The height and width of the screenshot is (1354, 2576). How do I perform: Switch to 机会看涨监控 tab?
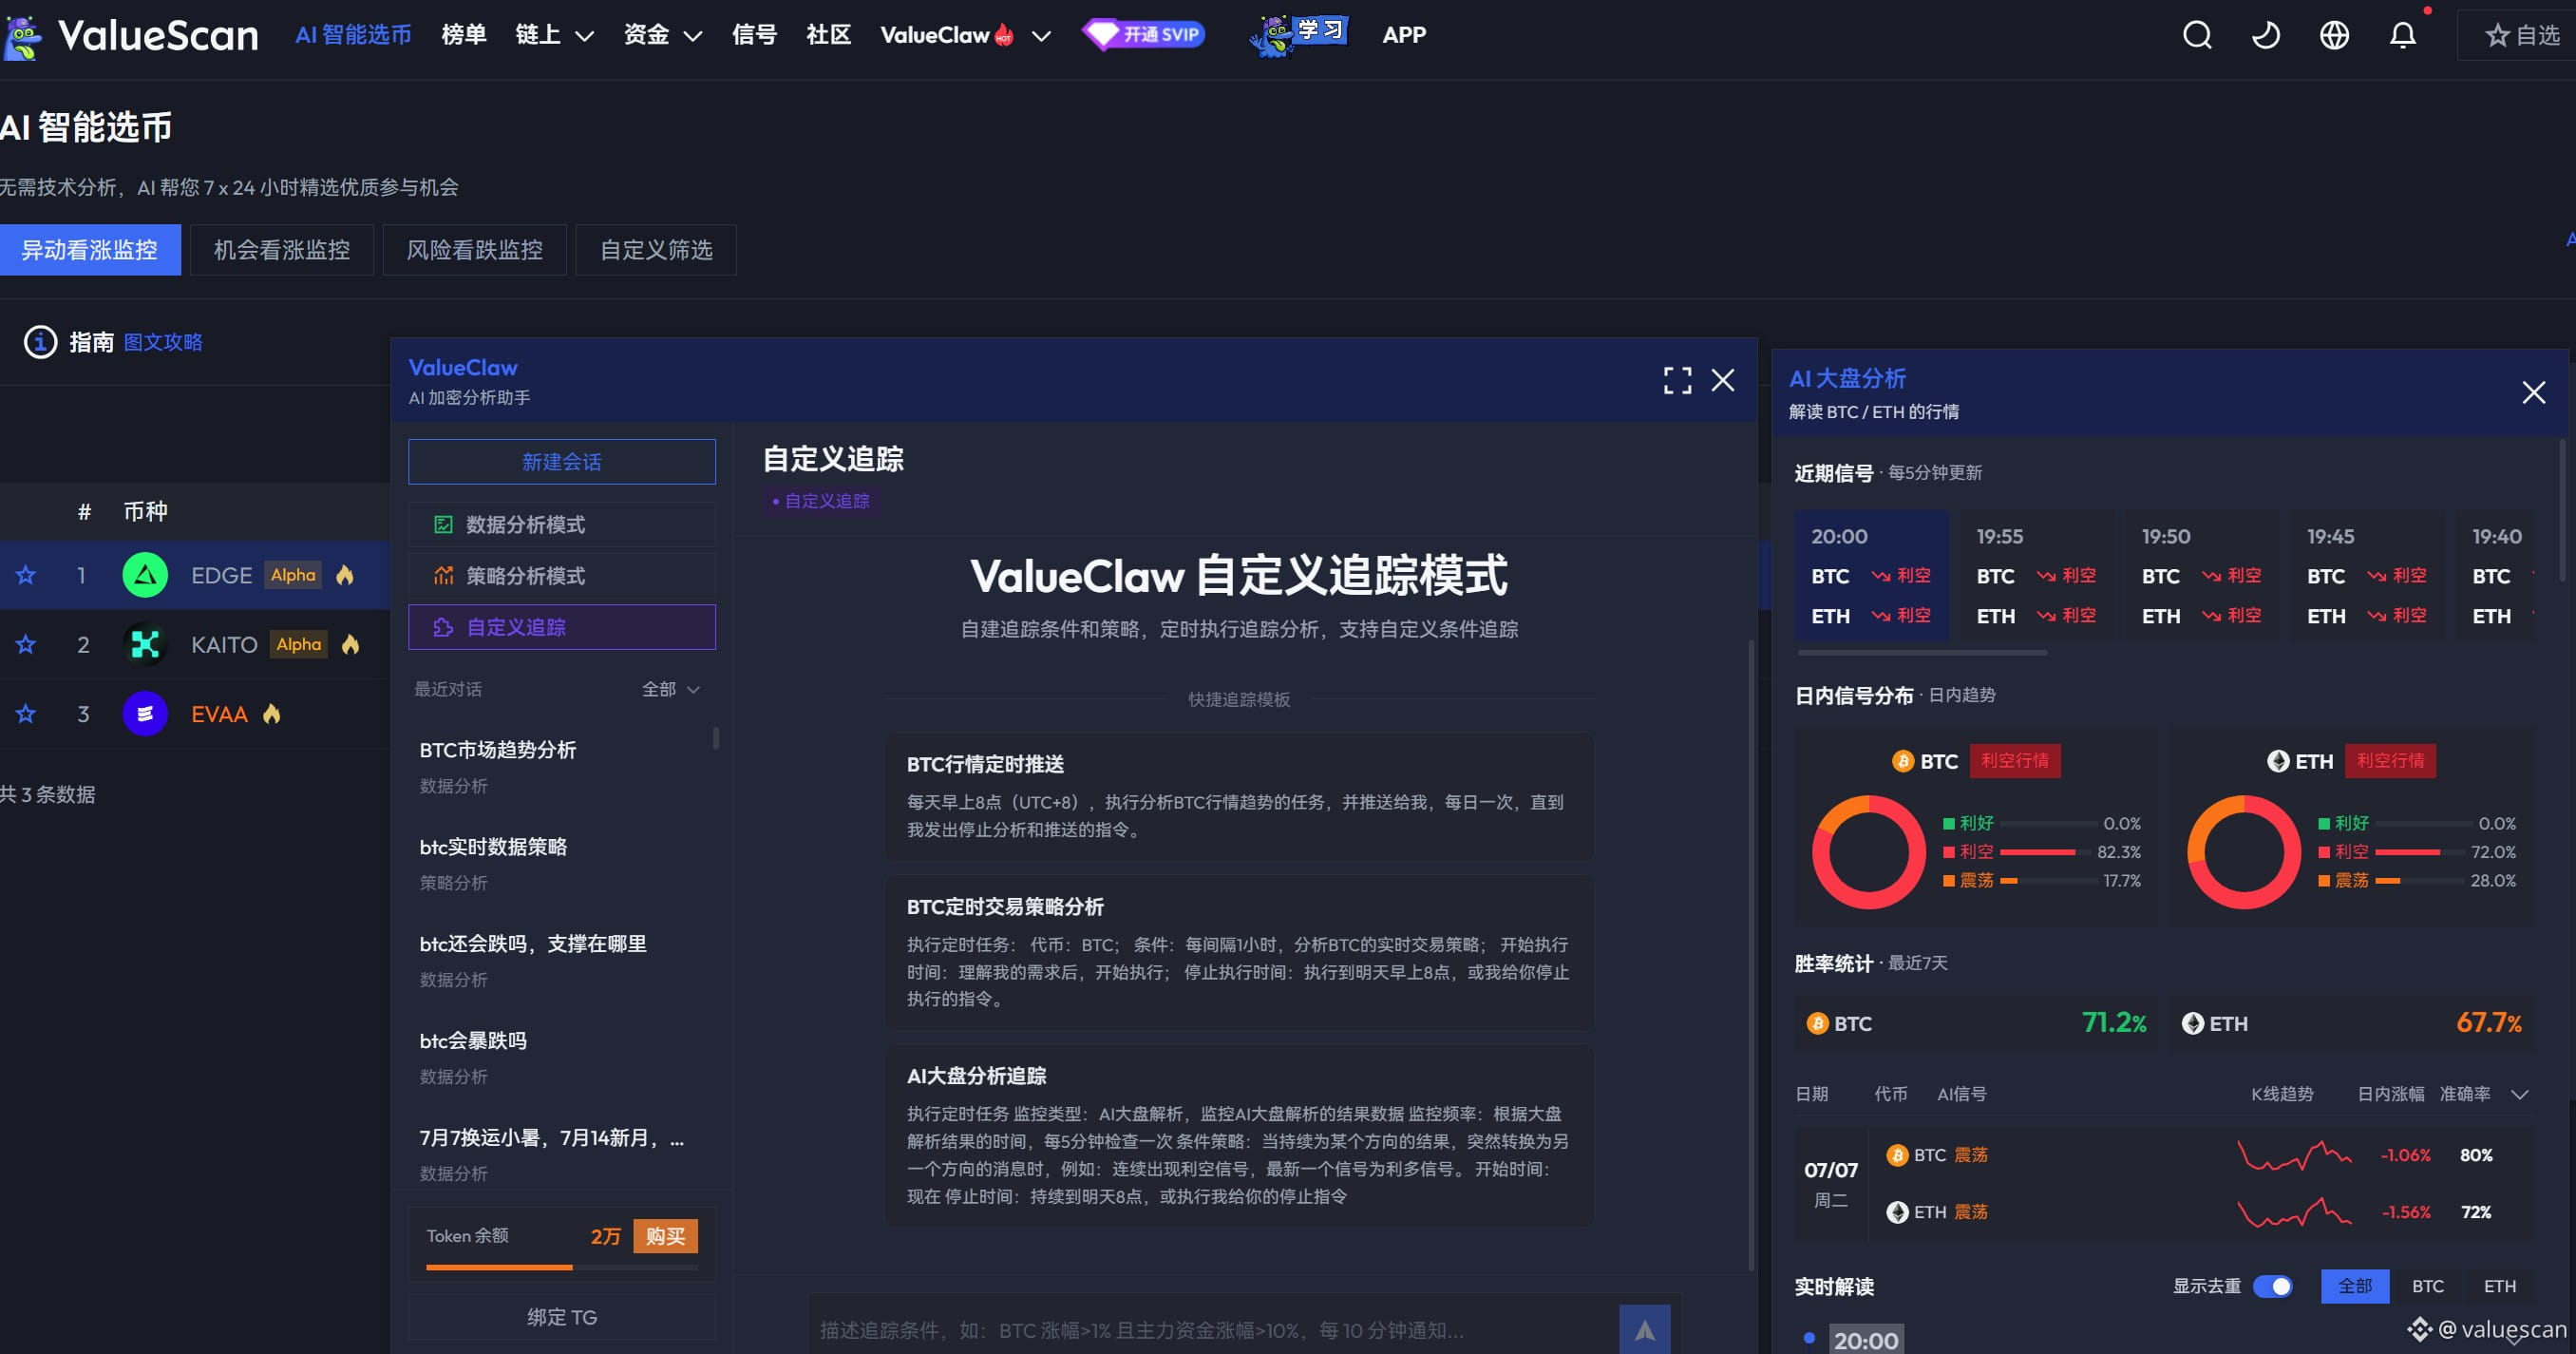pyautogui.click(x=282, y=249)
